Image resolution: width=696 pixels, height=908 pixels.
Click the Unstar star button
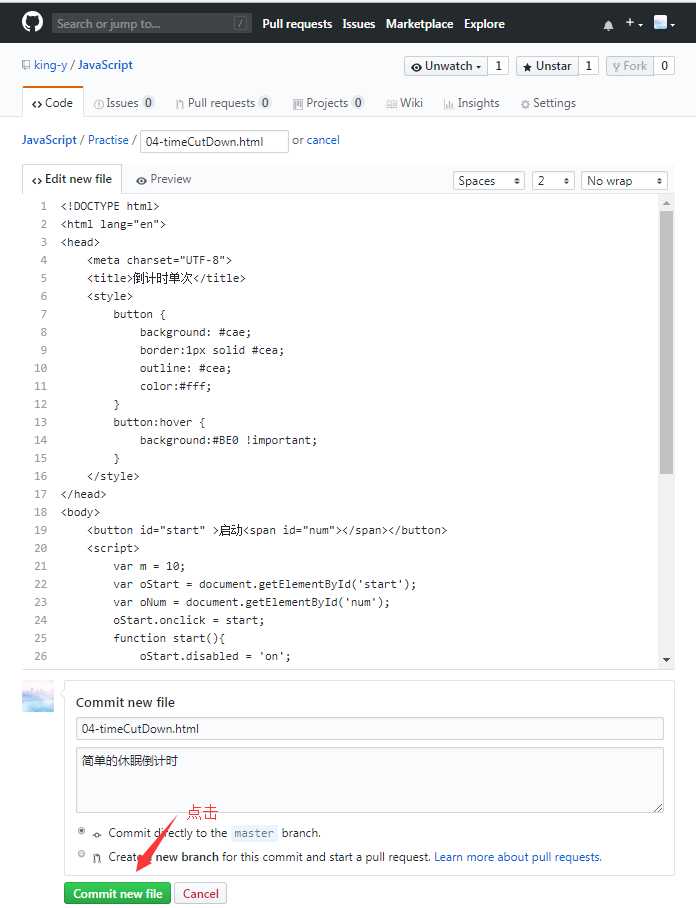click(x=547, y=66)
